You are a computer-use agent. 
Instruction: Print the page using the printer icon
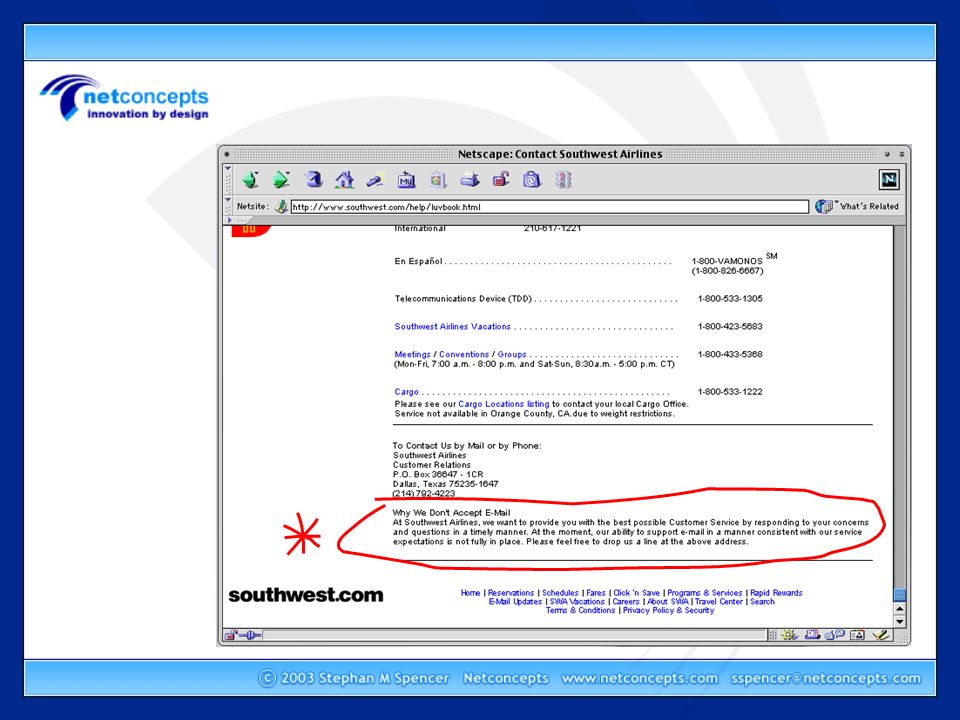point(470,180)
